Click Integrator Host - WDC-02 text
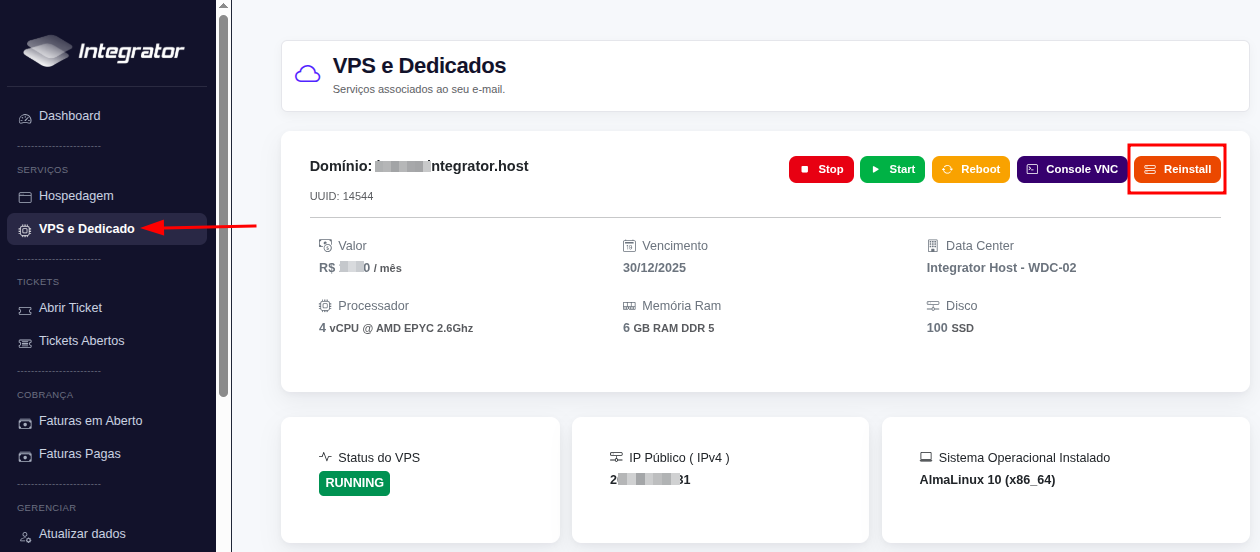This screenshot has width=1260, height=552. coord(1001,268)
